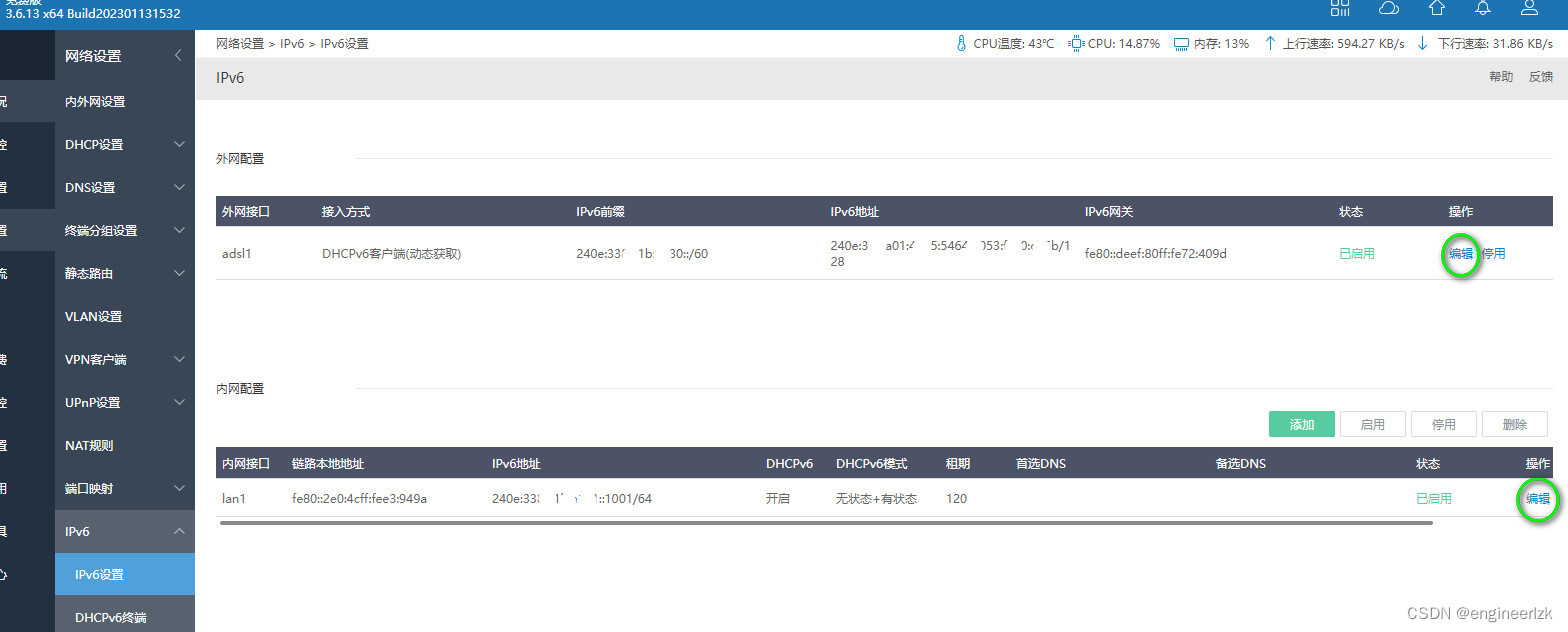1568x632 pixels.
Task: Click DHCPv6客户端(动态获取) access mode cell
Action: (391, 254)
